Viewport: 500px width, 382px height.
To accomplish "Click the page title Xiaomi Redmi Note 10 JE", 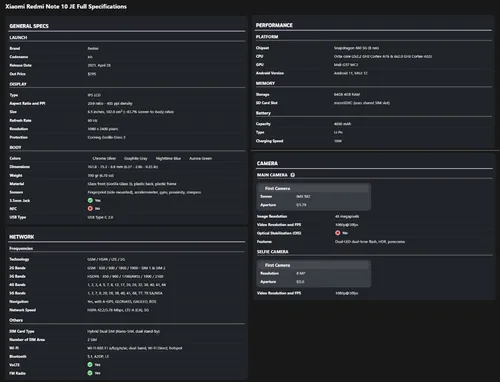I will pos(66,7).
